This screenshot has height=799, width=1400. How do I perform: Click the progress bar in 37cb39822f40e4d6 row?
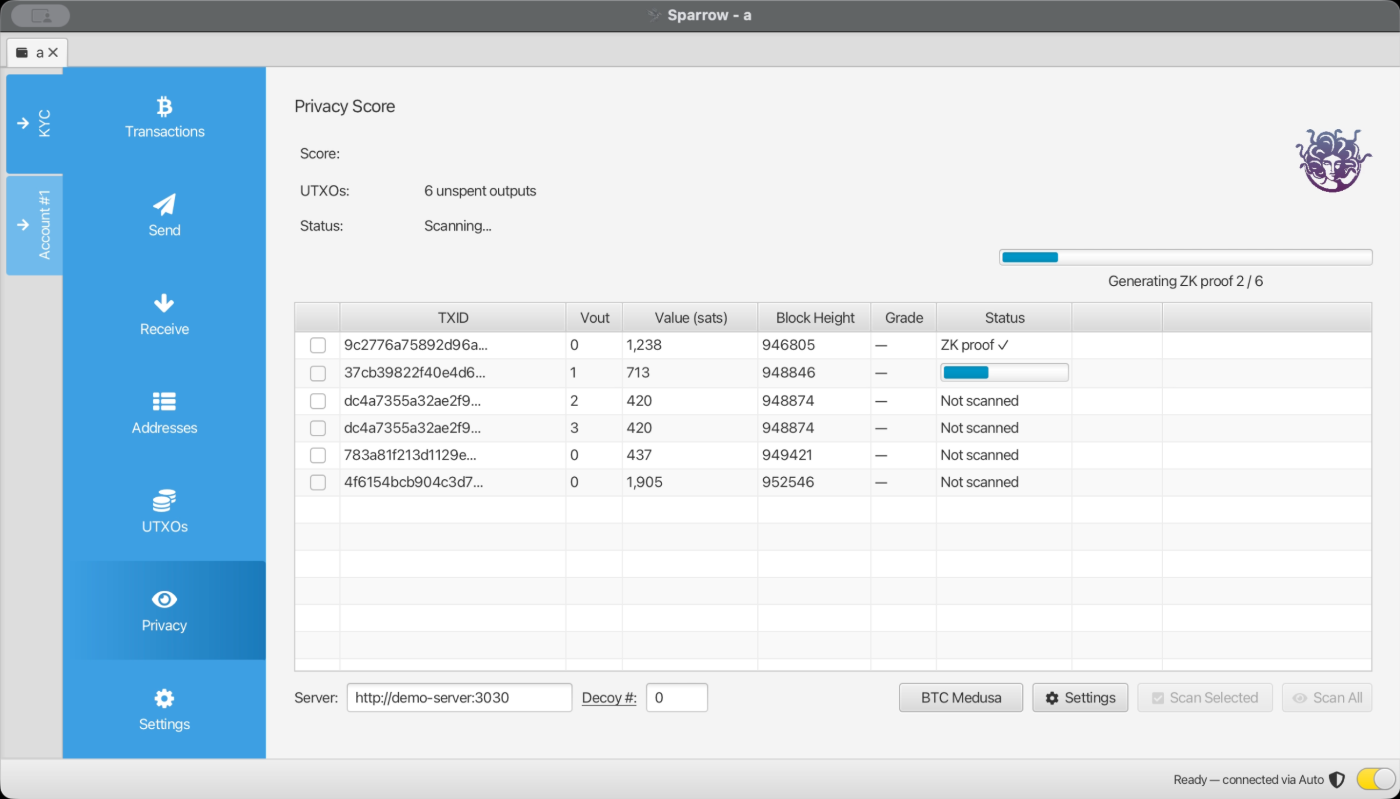[x=1004, y=372]
